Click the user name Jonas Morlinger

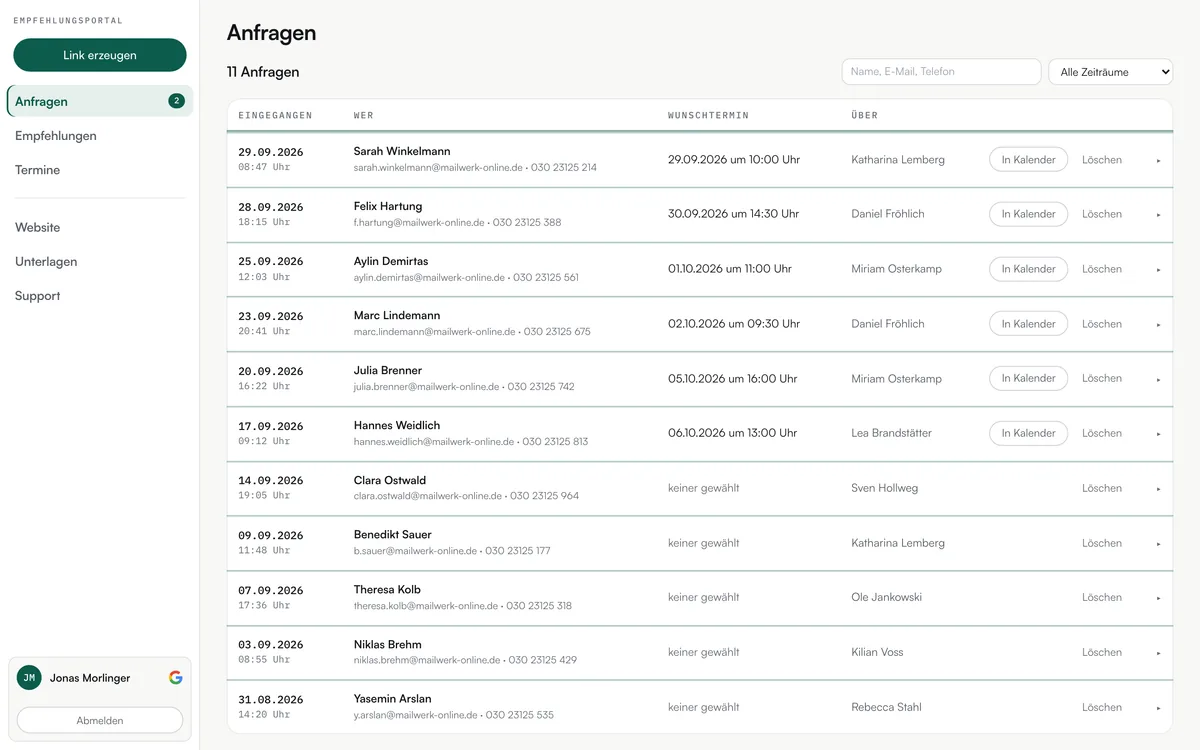90,678
